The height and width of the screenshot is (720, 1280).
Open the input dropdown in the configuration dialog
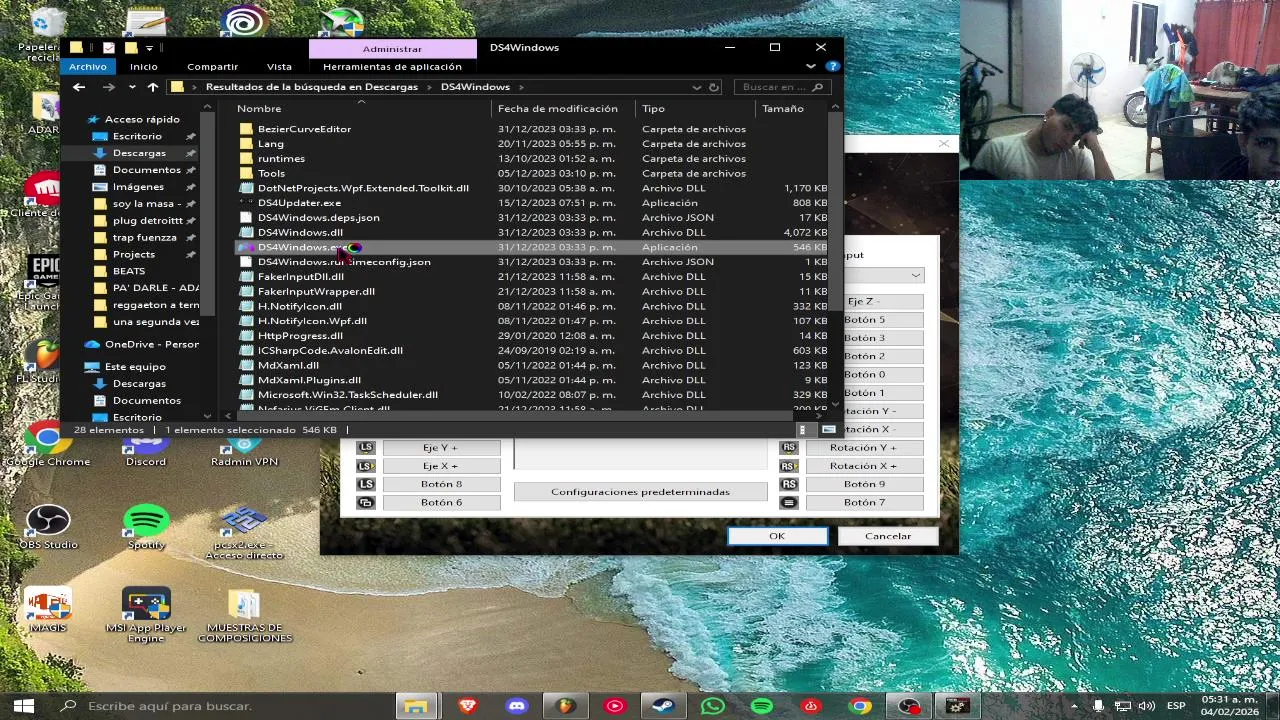point(915,275)
